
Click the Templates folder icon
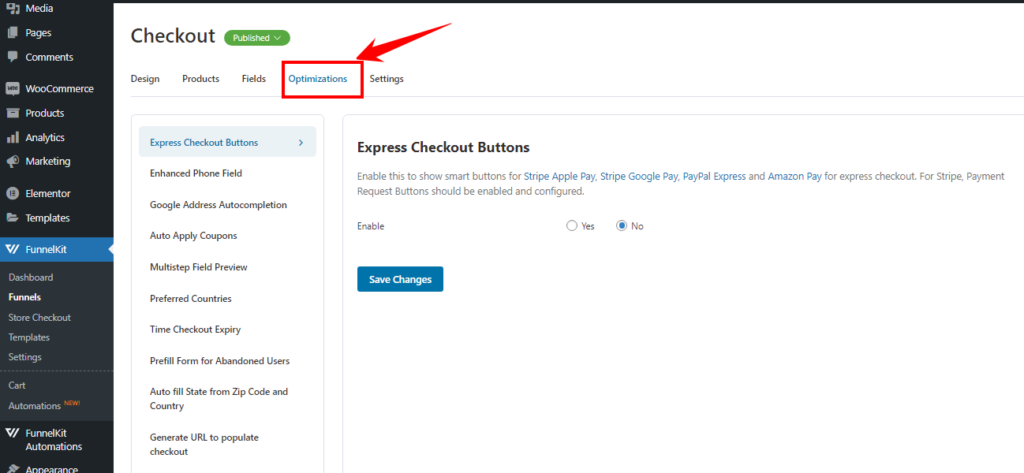coord(12,218)
